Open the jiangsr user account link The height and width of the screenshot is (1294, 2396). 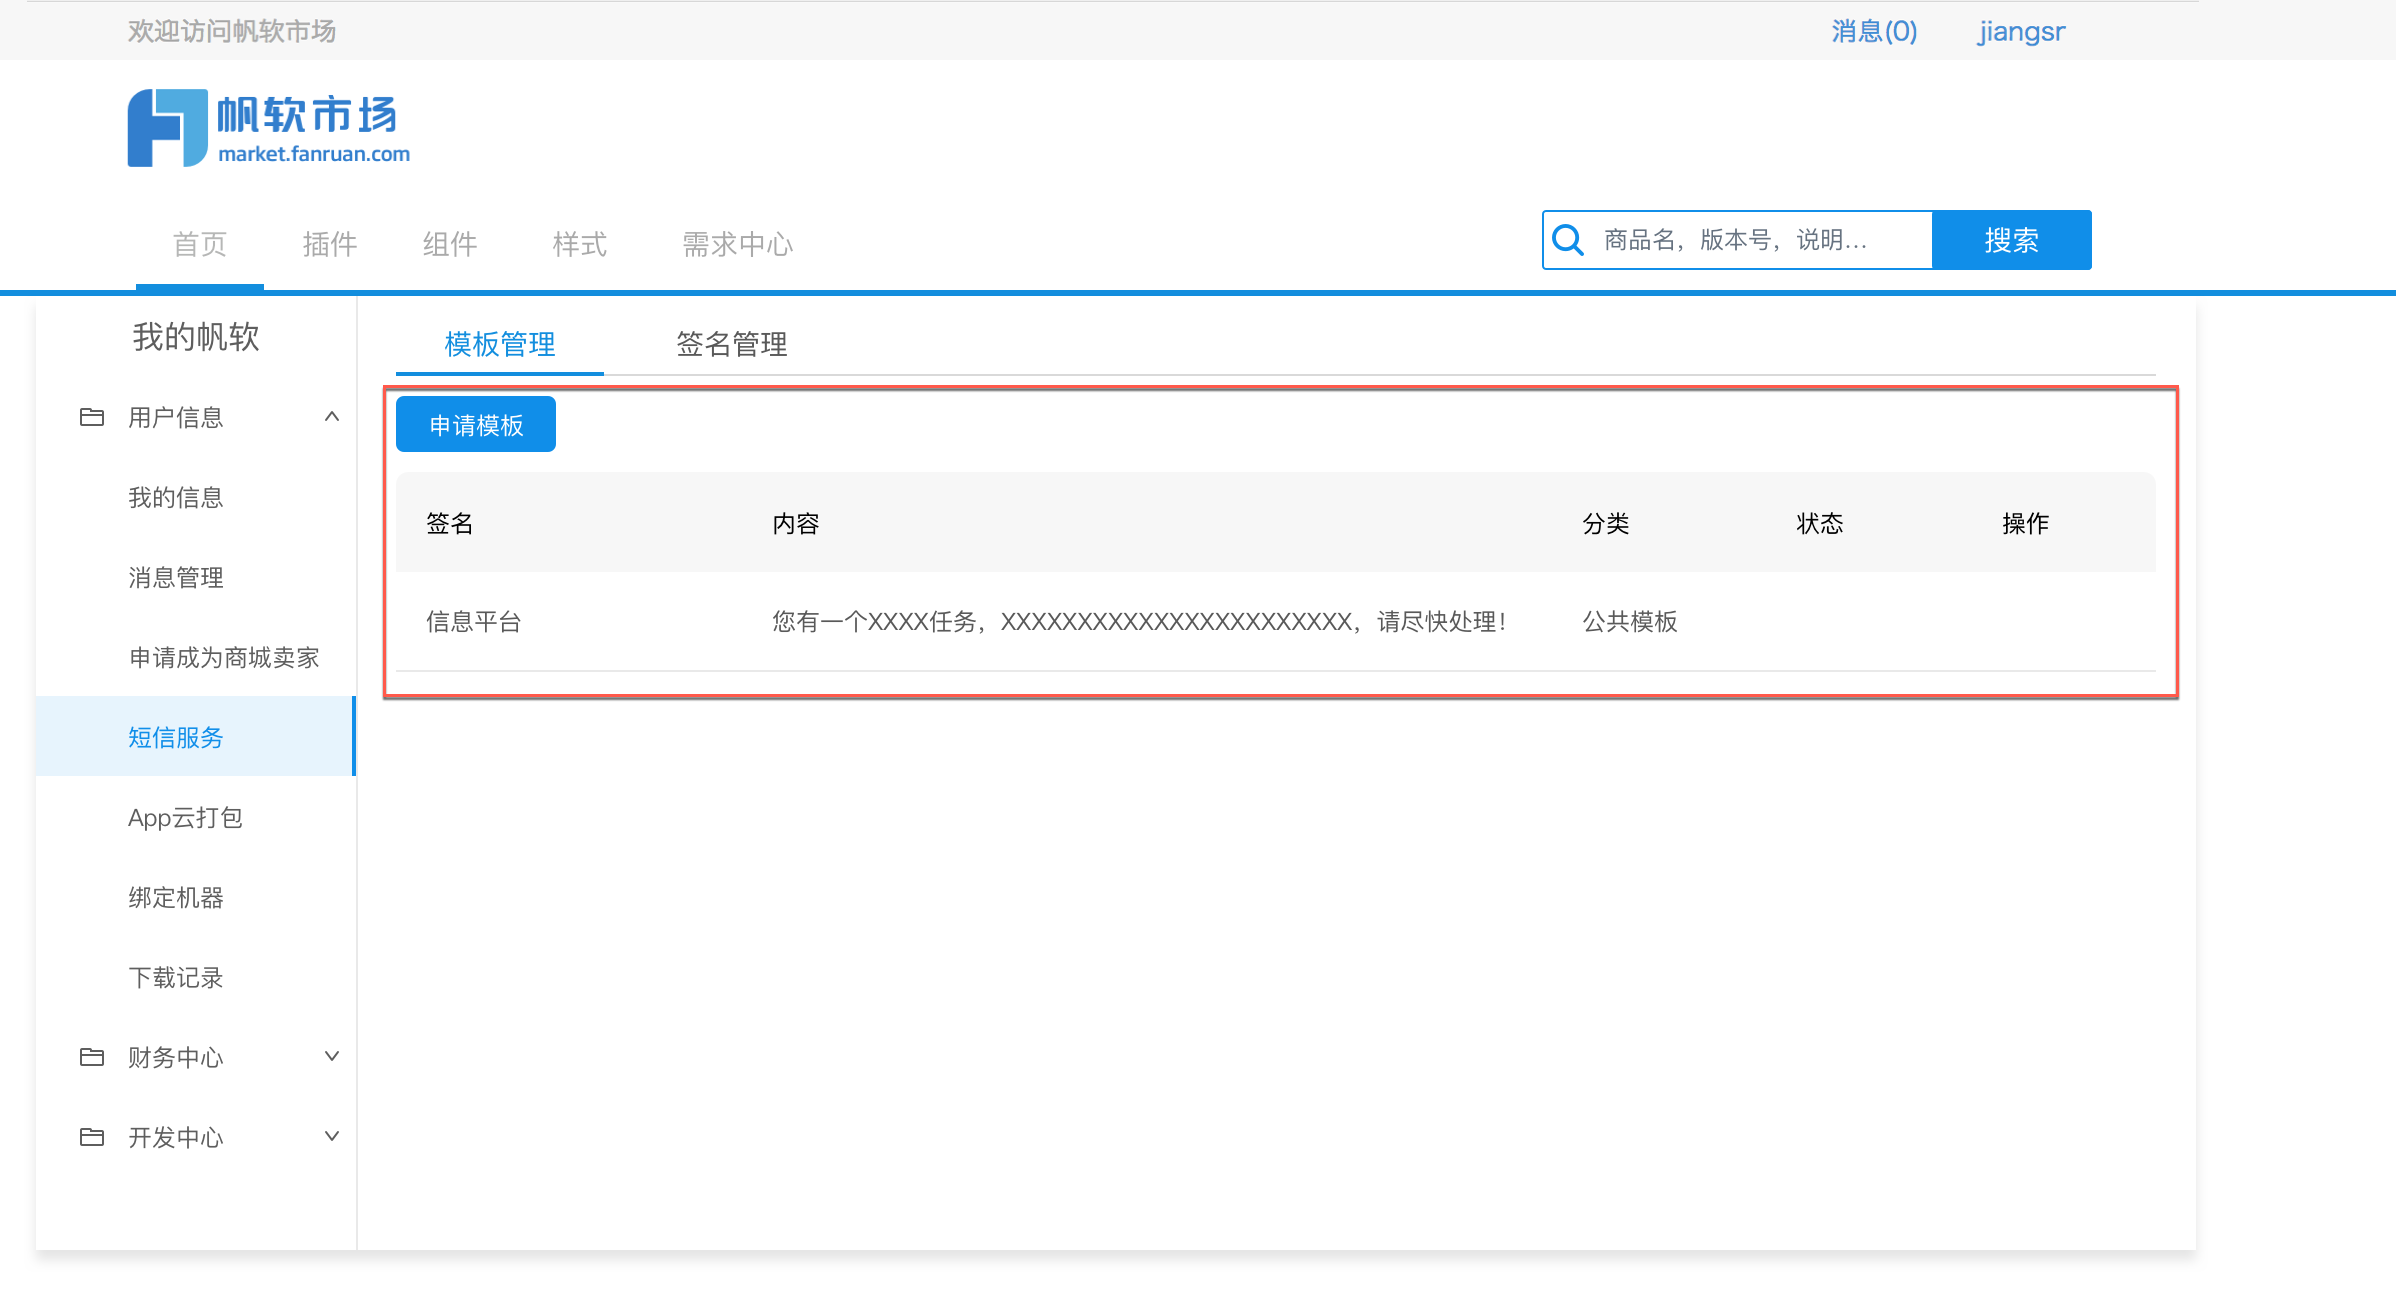coord(2021,31)
